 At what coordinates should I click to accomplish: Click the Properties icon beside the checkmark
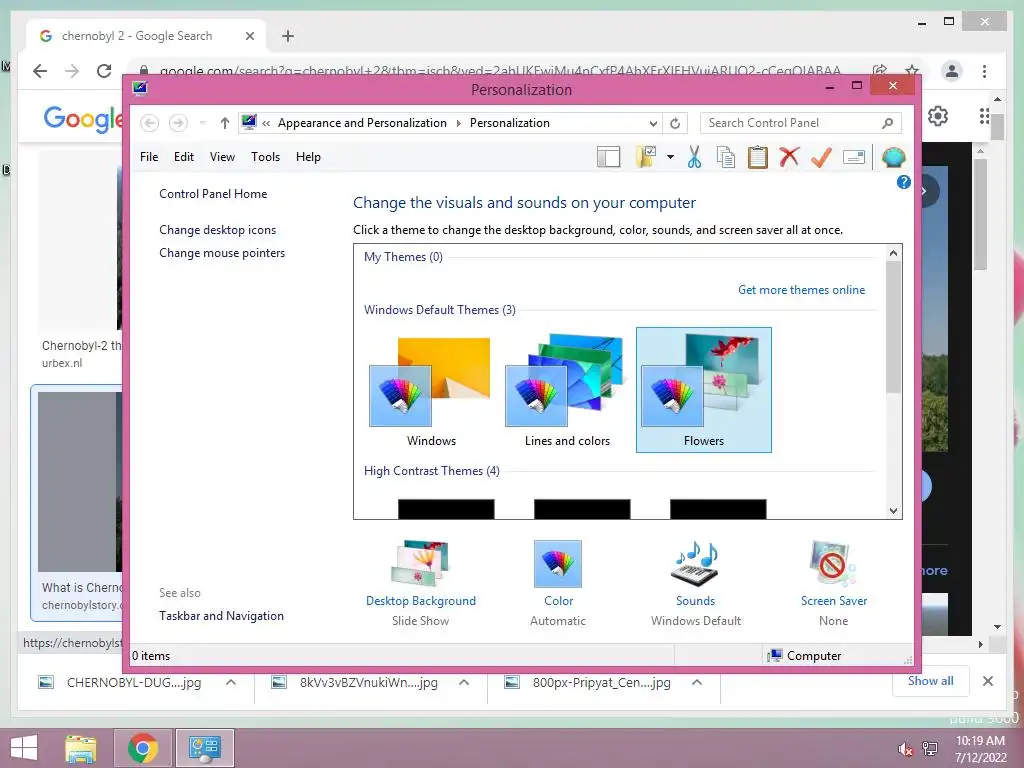click(854, 157)
